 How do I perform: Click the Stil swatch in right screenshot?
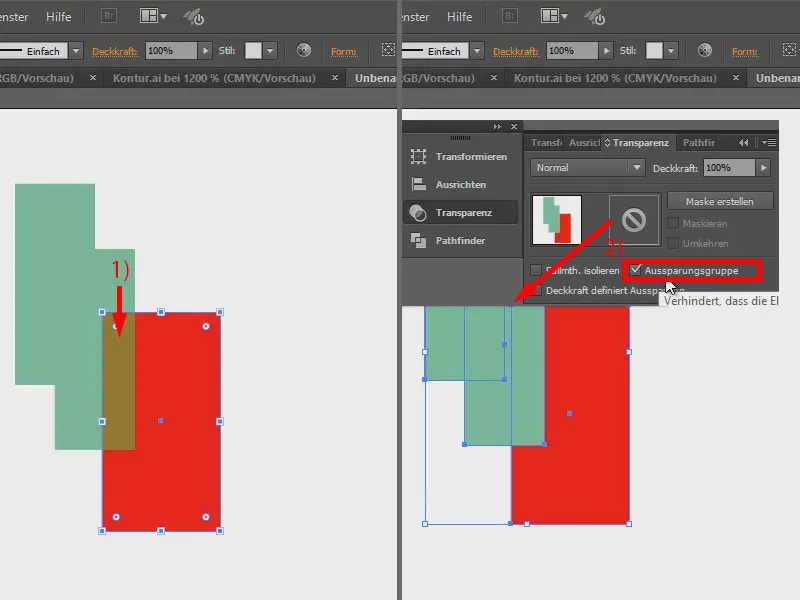click(x=655, y=51)
